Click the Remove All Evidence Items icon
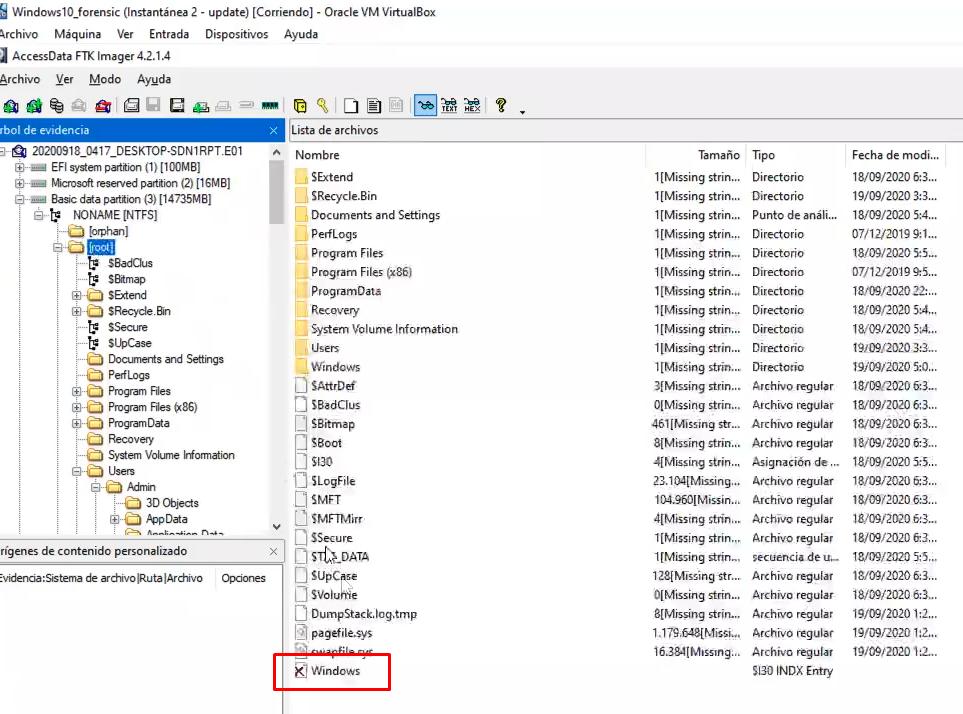Viewport: 963px width, 714px height. [x=103, y=106]
